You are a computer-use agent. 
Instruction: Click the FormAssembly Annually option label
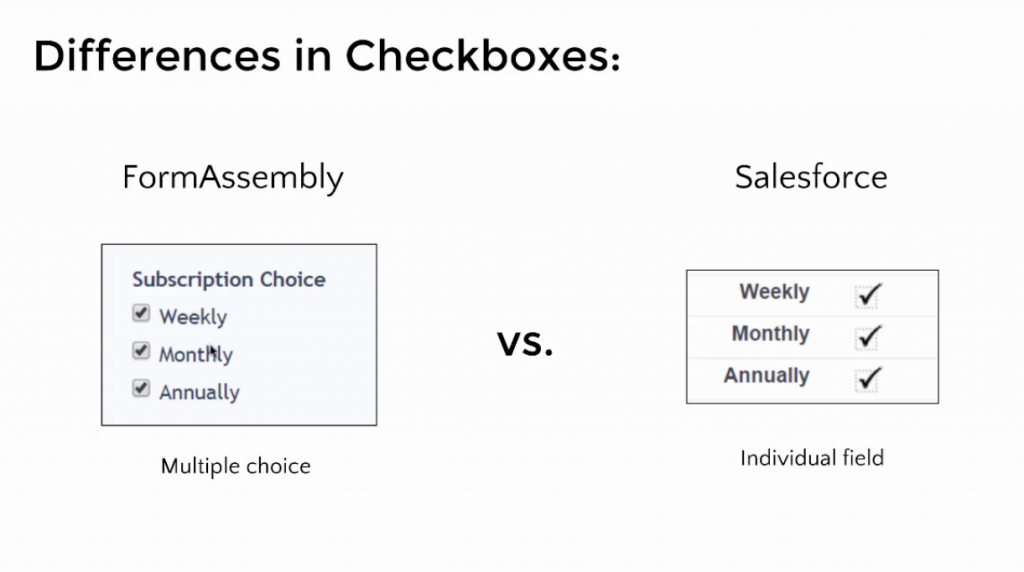coord(199,392)
